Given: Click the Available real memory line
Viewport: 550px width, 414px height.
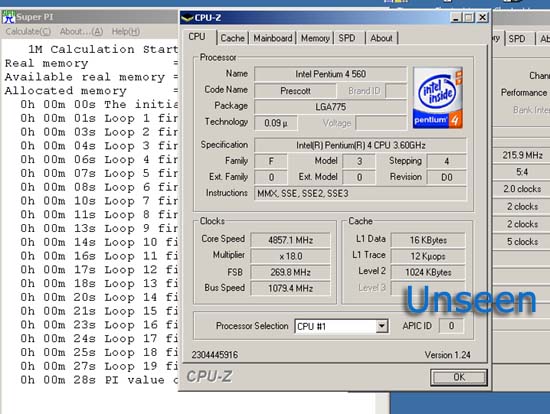Looking at the screenshot, I should tap(92, 77).
